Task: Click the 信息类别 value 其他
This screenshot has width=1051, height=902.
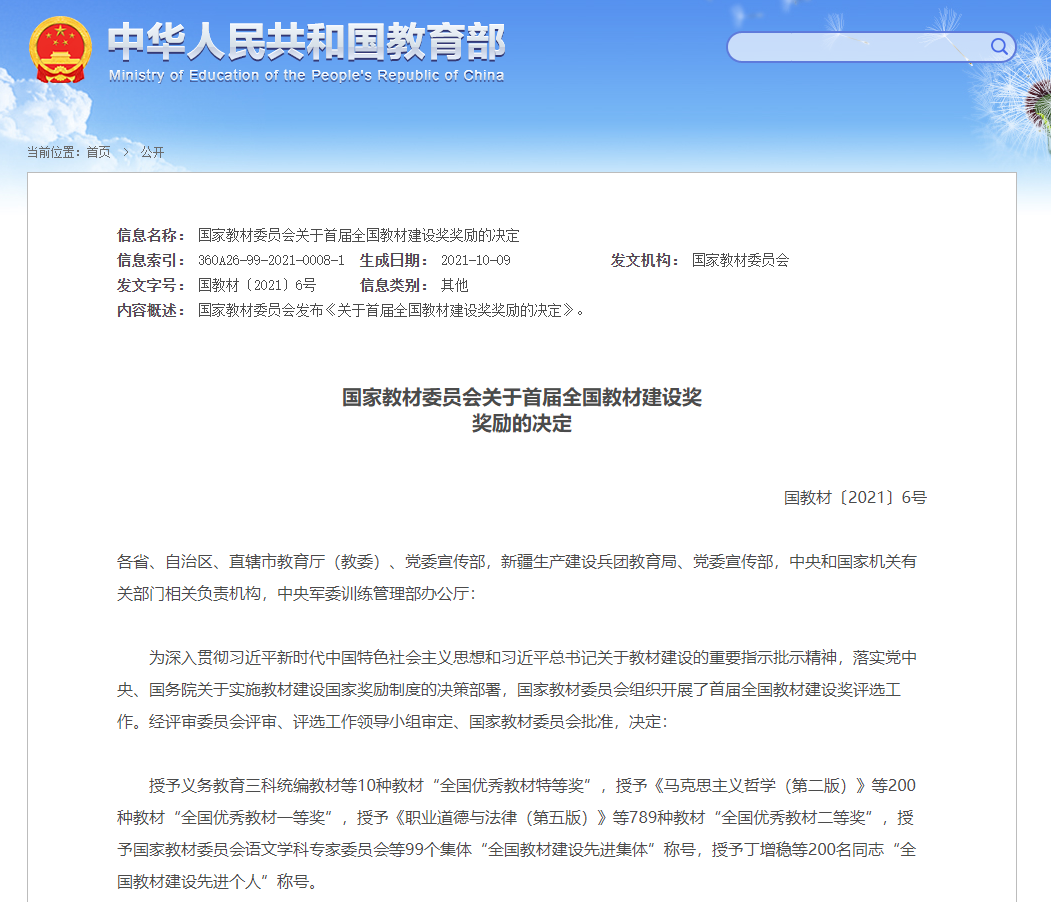Action: point(454,286)
